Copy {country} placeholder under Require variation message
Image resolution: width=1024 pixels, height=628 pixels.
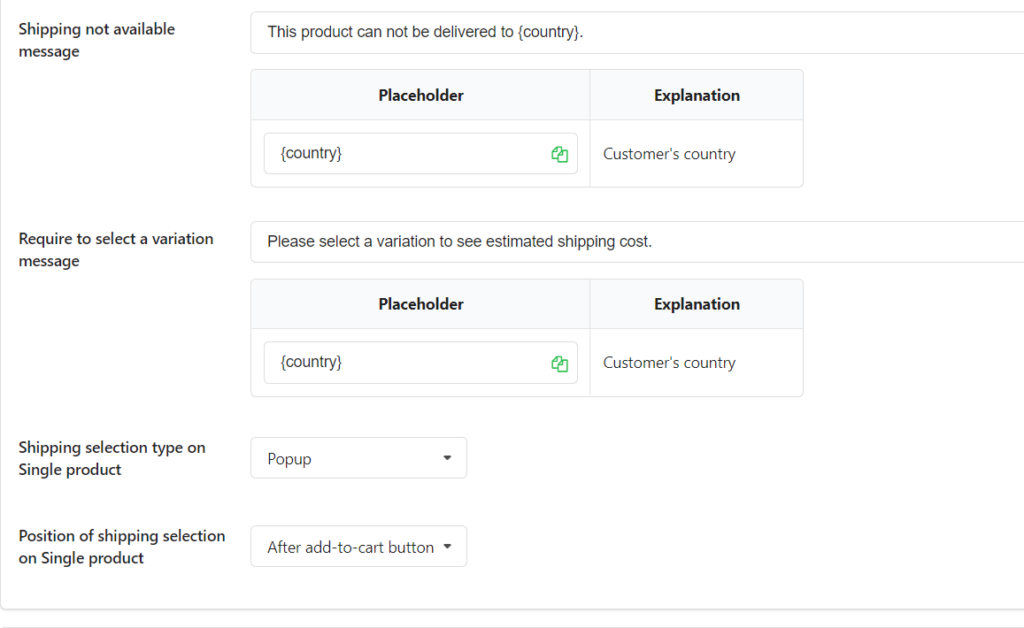tap(559, 364)
